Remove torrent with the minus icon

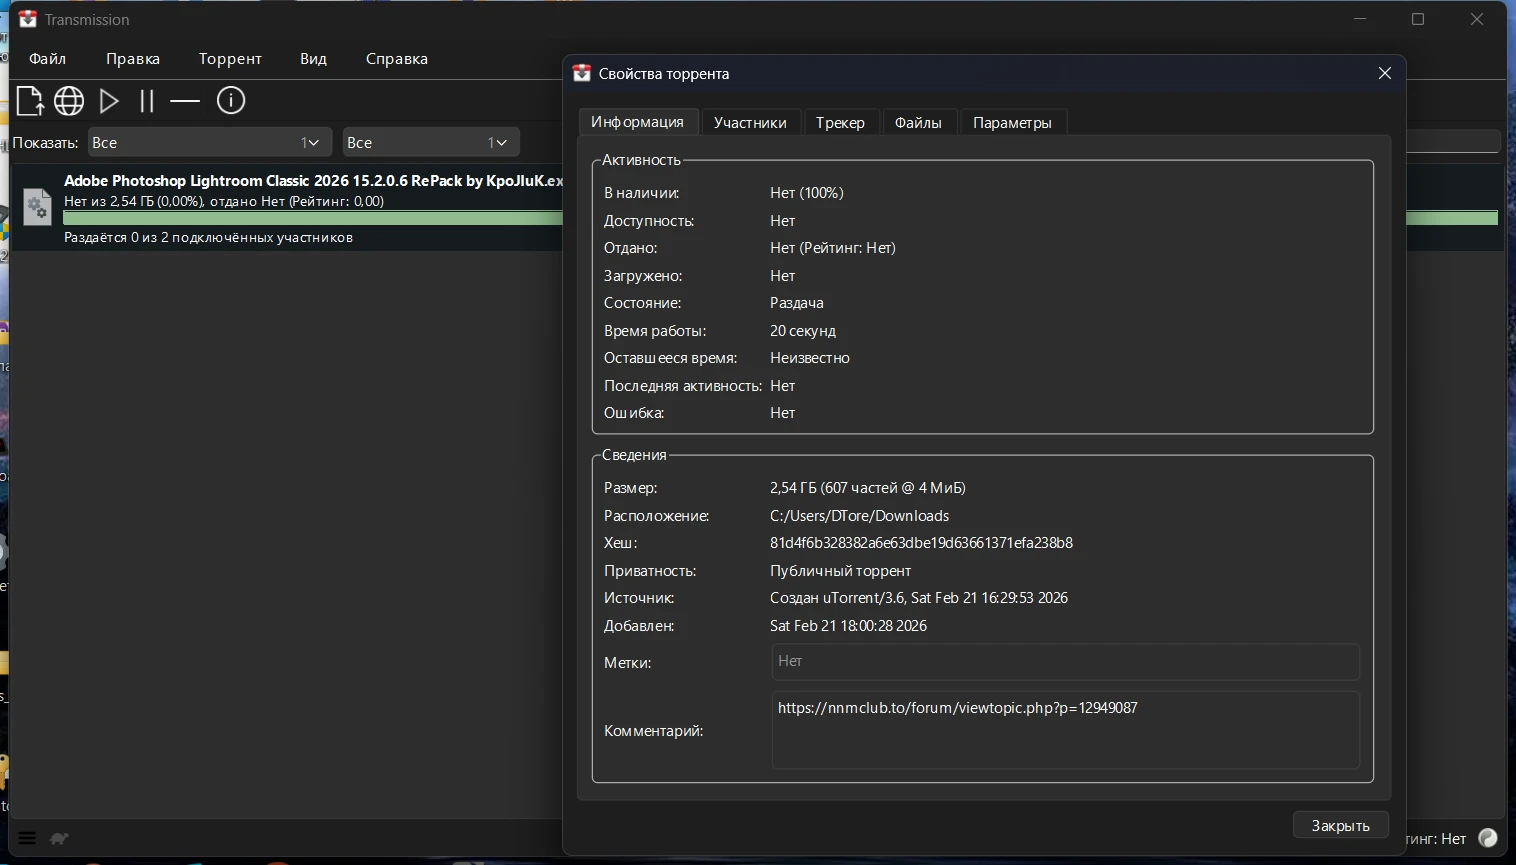click(185, 101)
